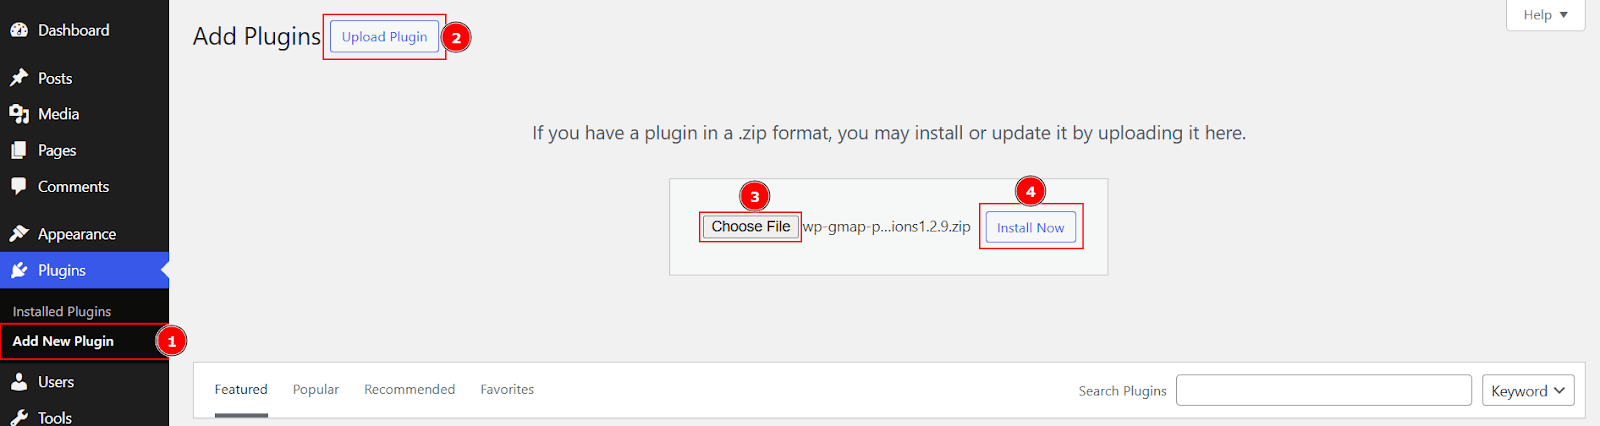
Task: Expand the Help dropdown
Action: coord(1545,15)
